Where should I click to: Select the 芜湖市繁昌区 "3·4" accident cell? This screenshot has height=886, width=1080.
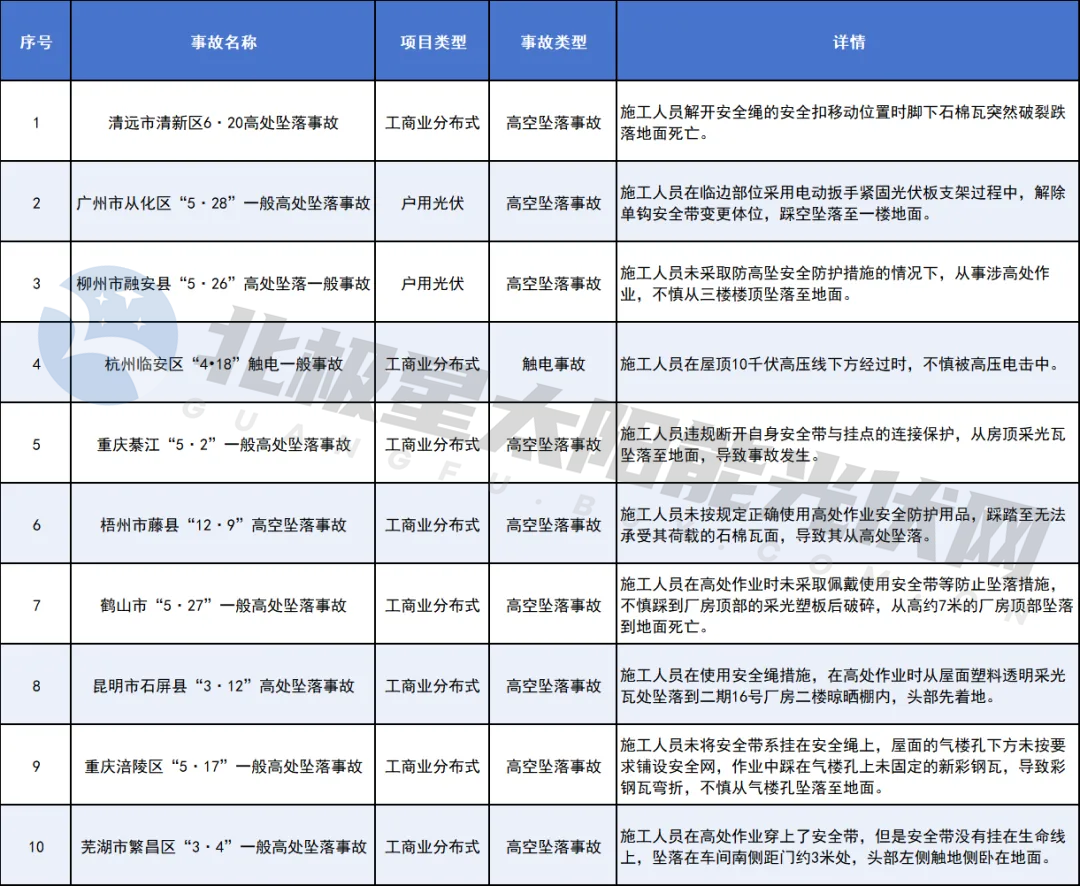click(x=223, y=847)
